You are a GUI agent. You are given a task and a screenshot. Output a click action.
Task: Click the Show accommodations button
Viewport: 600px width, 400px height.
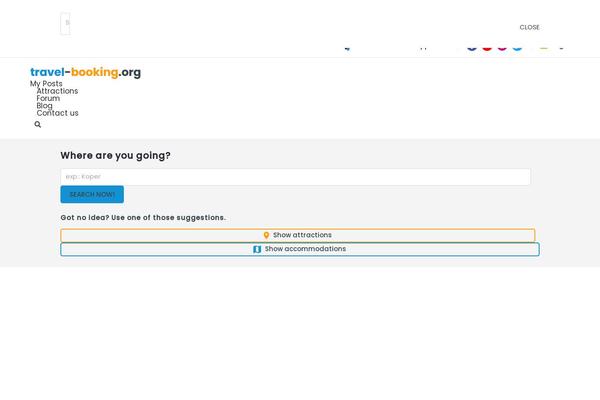[300, 249]
